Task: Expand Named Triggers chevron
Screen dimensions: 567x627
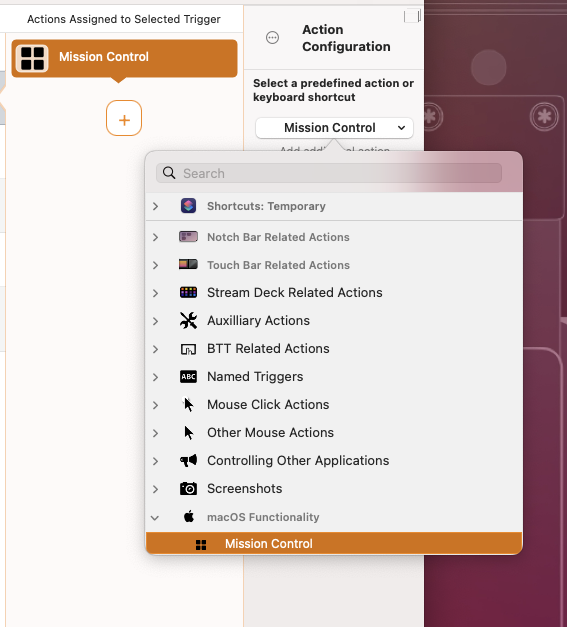Action: 155,377
